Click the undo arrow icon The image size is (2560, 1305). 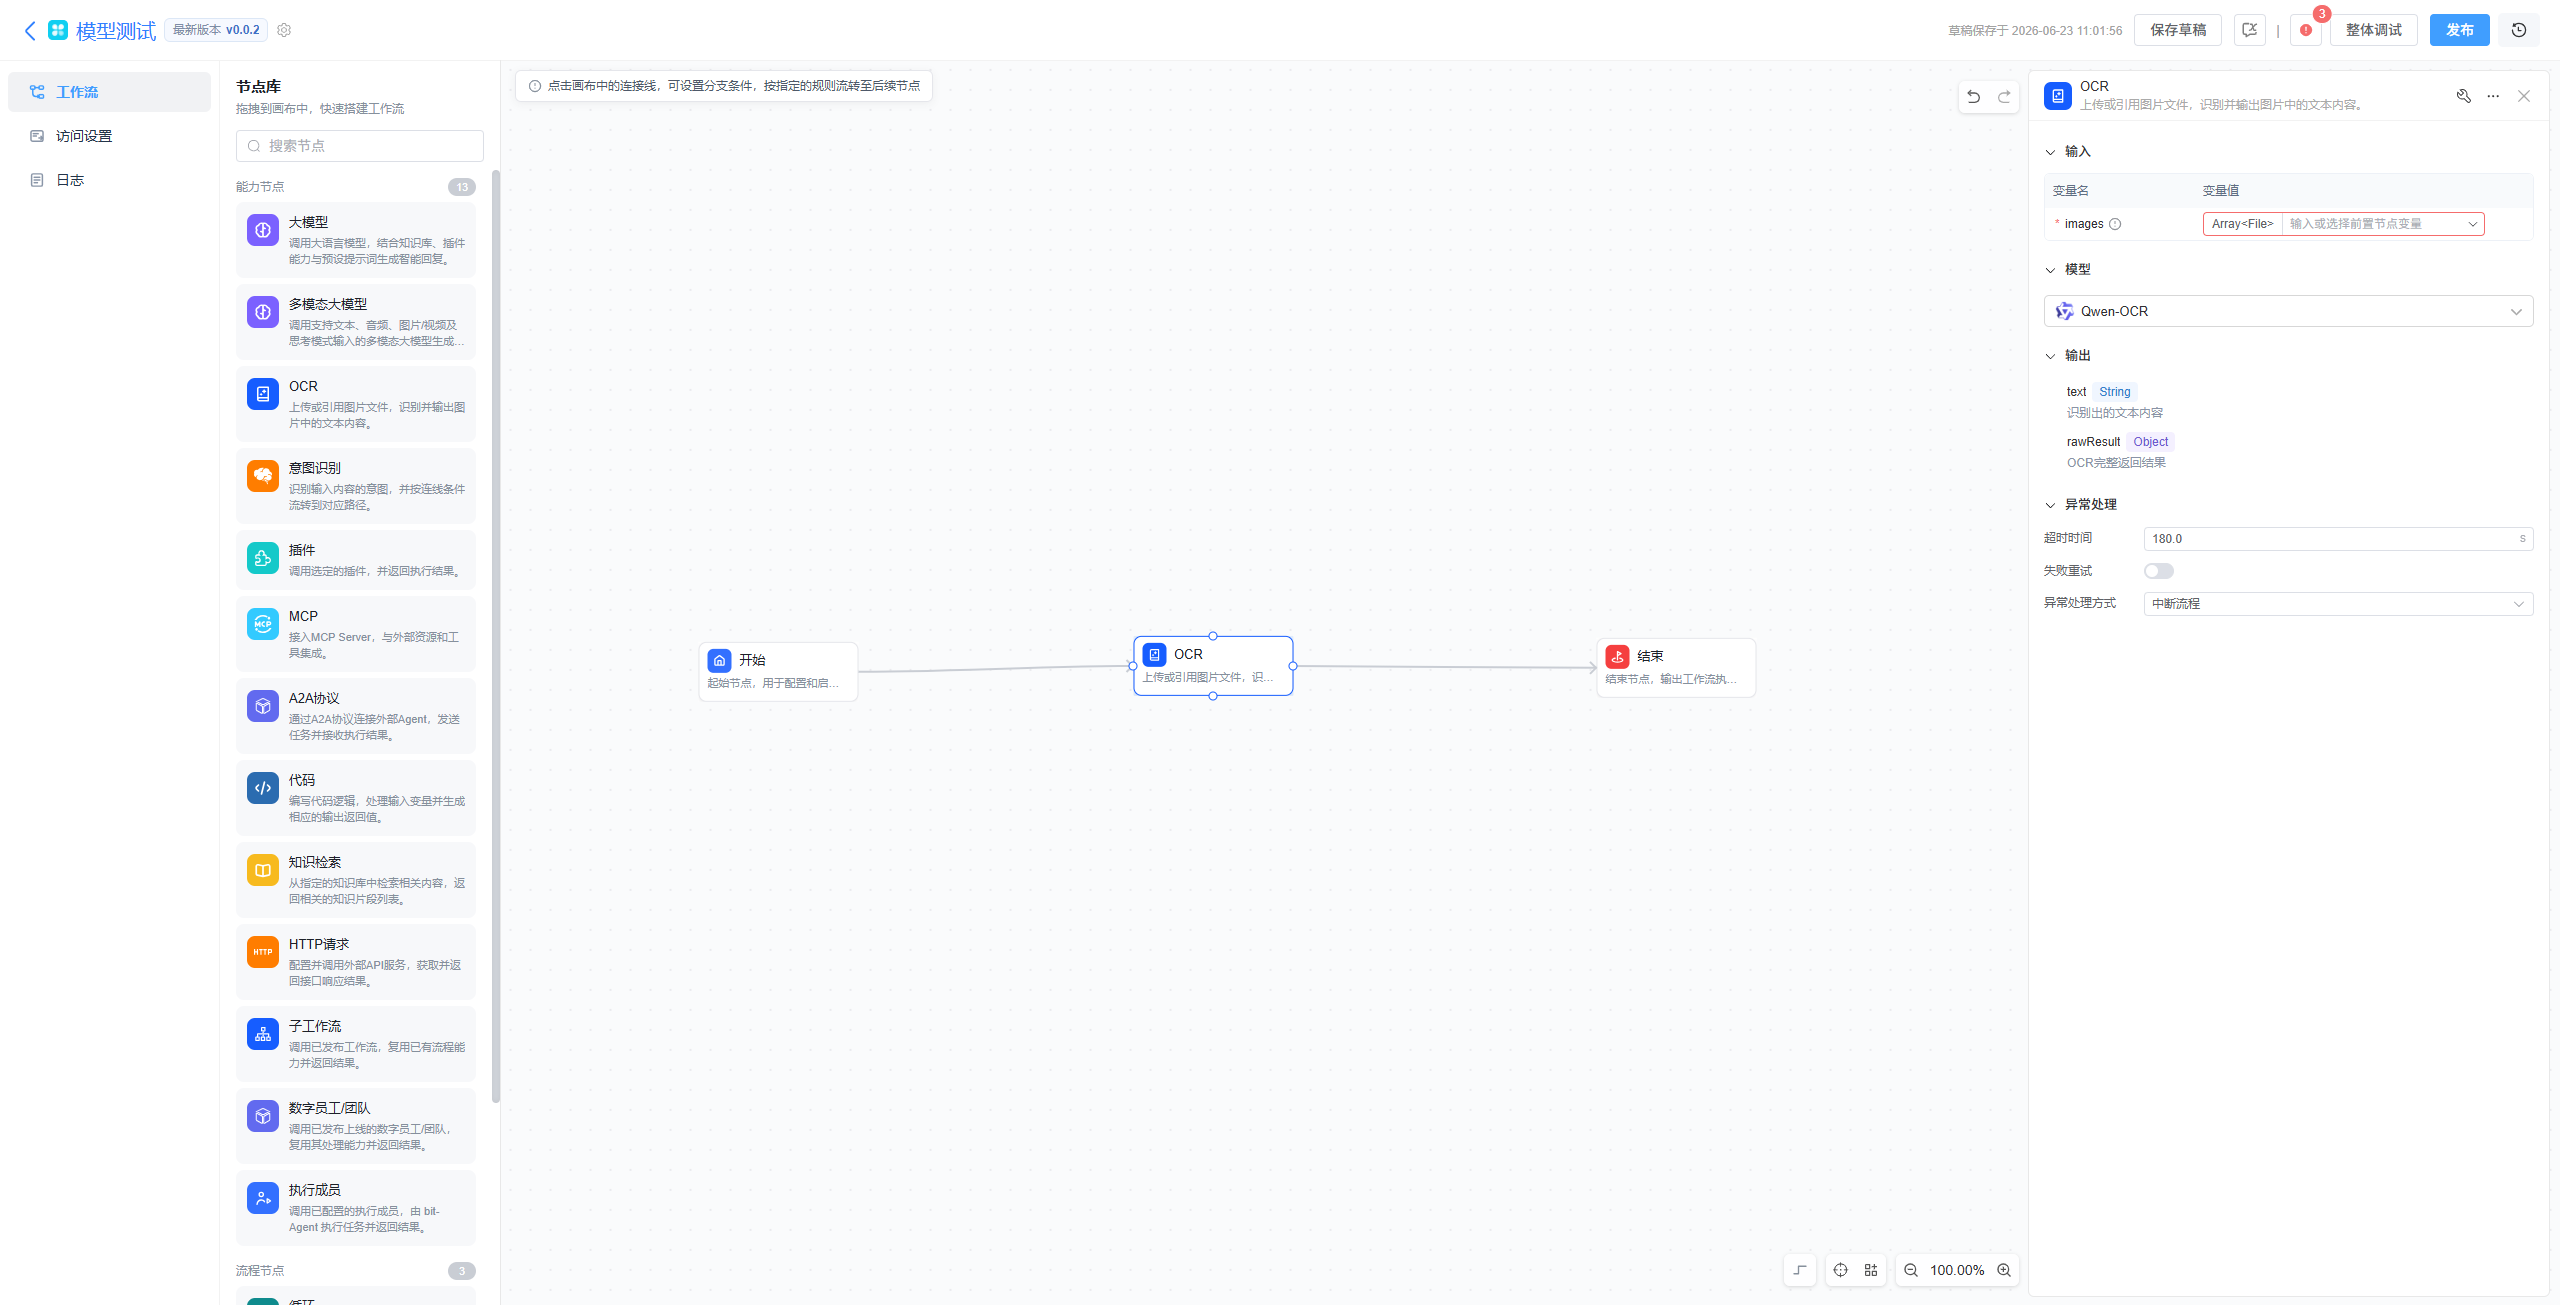[1973, 97]
